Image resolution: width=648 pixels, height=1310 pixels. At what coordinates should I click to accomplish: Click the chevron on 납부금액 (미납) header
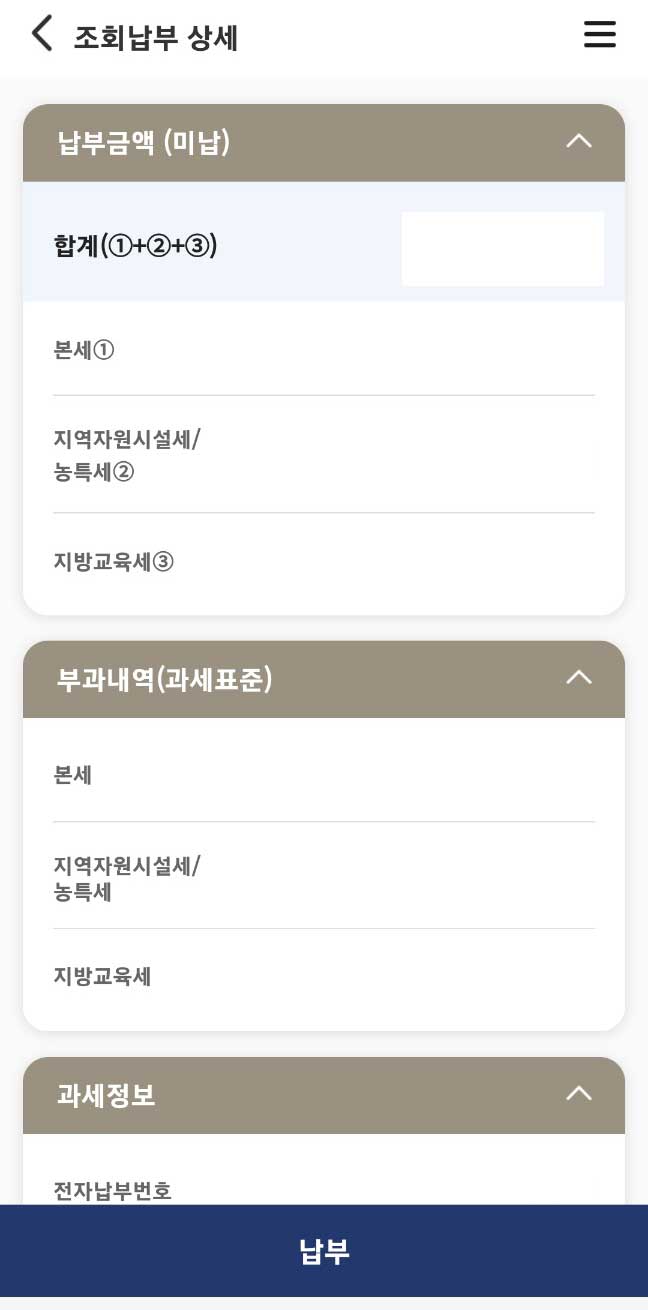click(578, 141)
